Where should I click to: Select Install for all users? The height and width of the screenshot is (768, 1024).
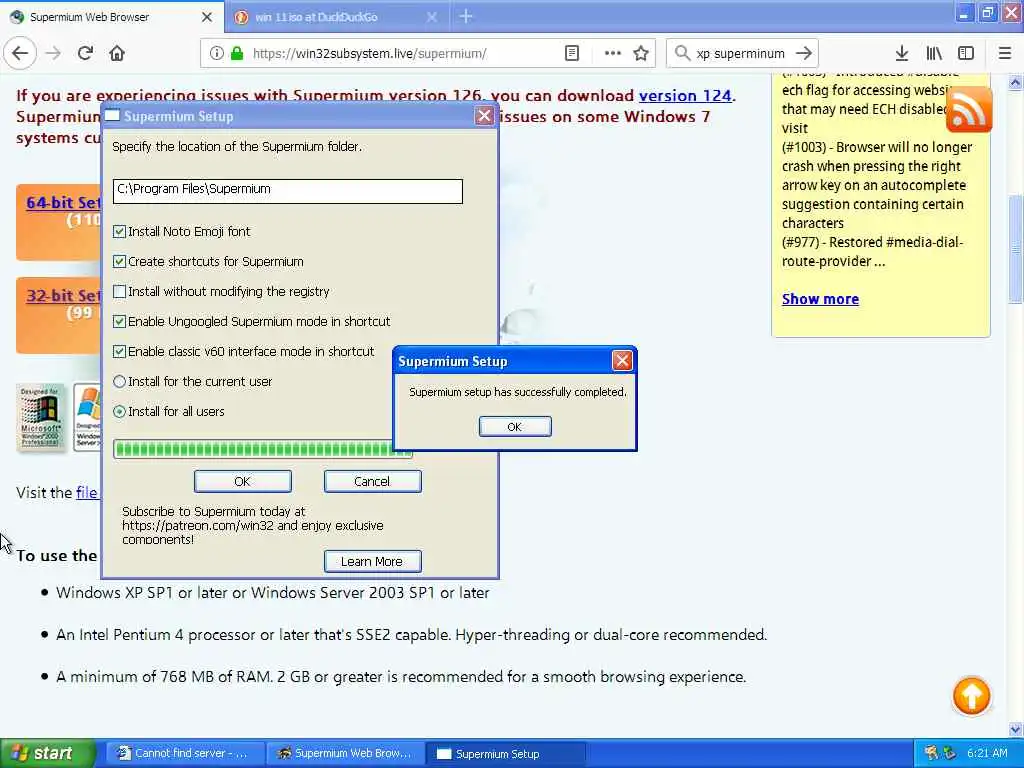[x=119, y=411]
